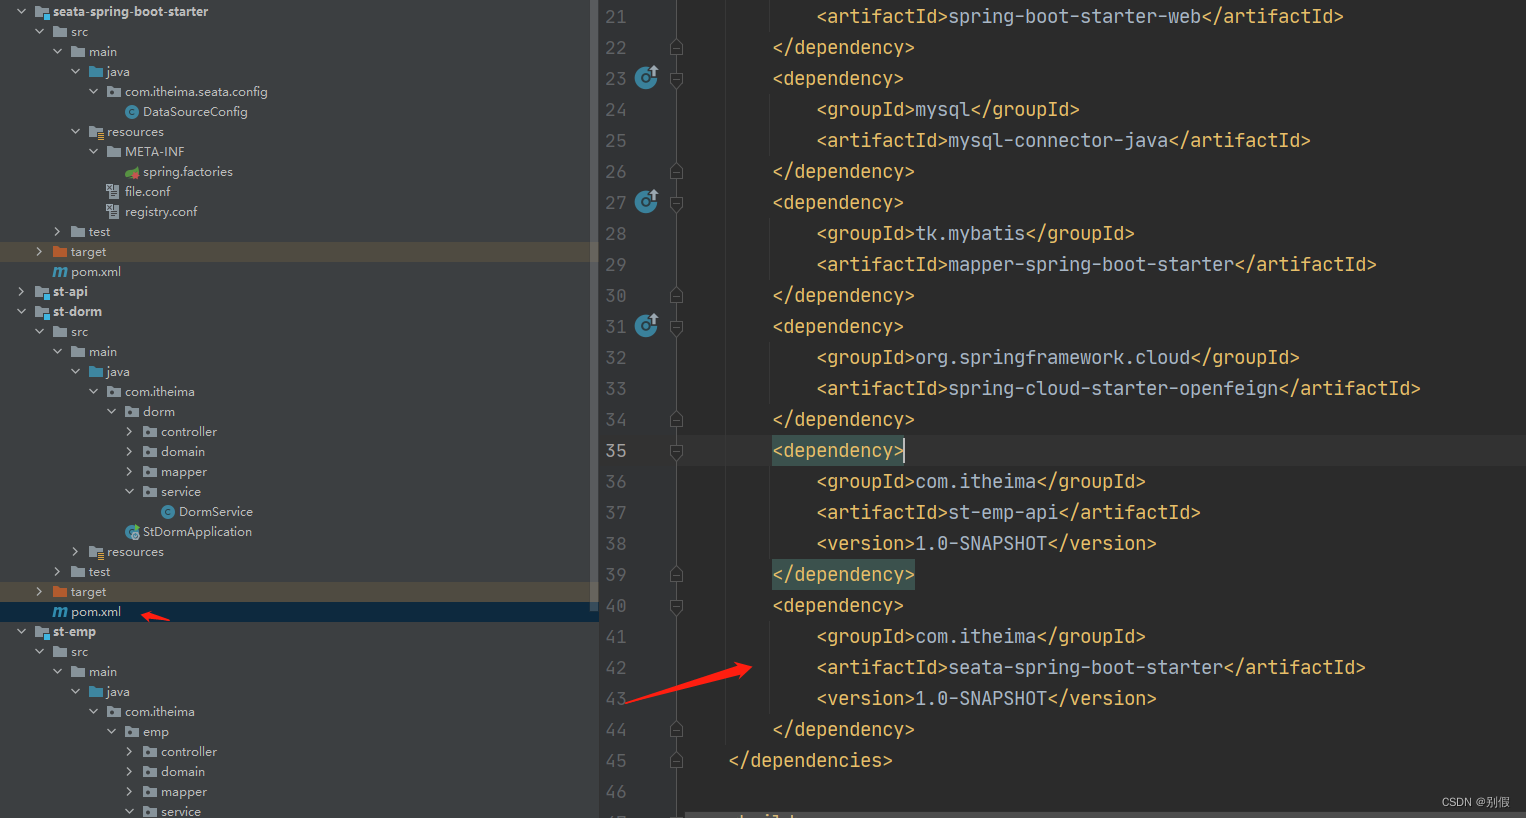Image resolution: width=1526 pixels, height=818 pixels.
Task: Expand the resources folder under st-dorm
Action: [76, 552]
